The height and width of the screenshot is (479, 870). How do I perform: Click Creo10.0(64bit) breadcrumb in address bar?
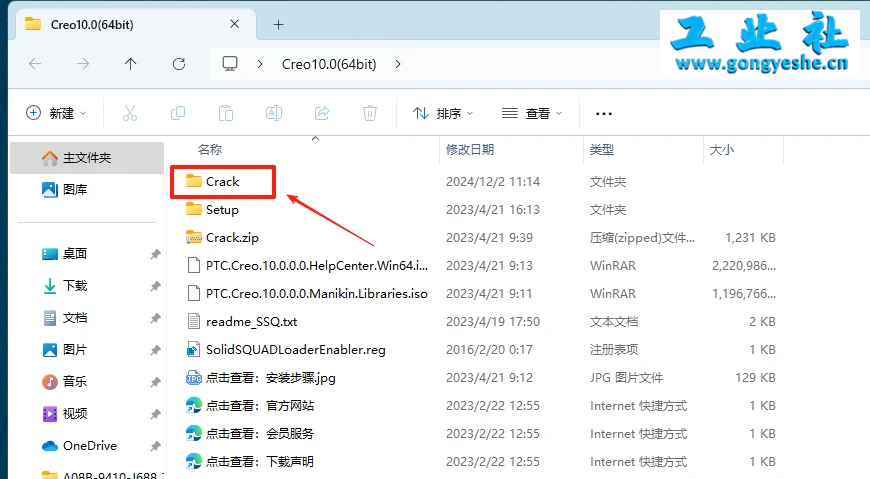point(329,64)
